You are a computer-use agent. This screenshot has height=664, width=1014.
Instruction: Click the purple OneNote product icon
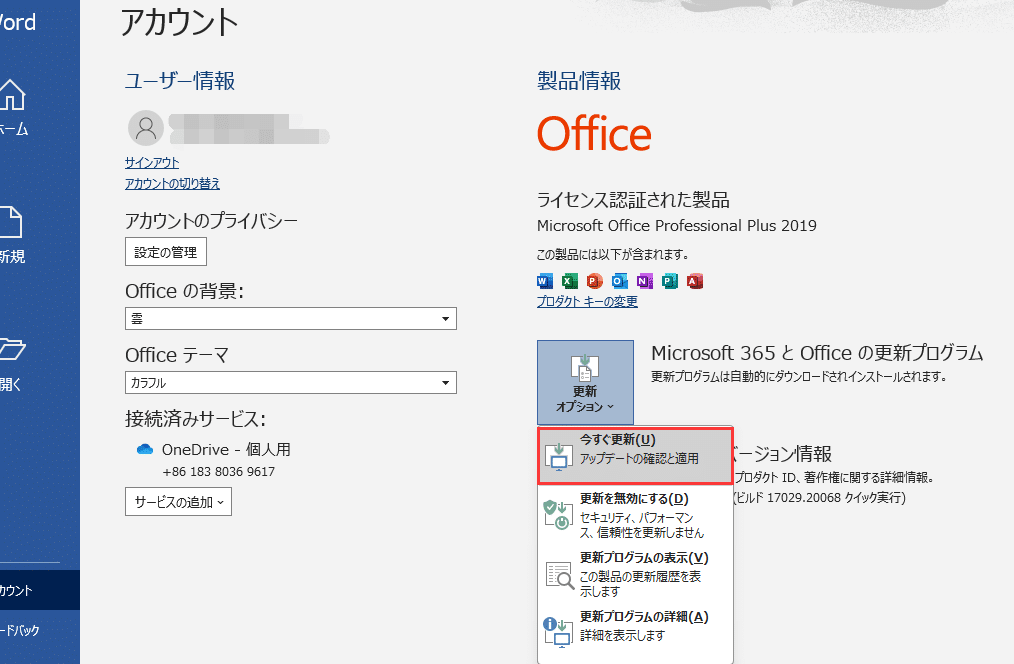[645, 280]
